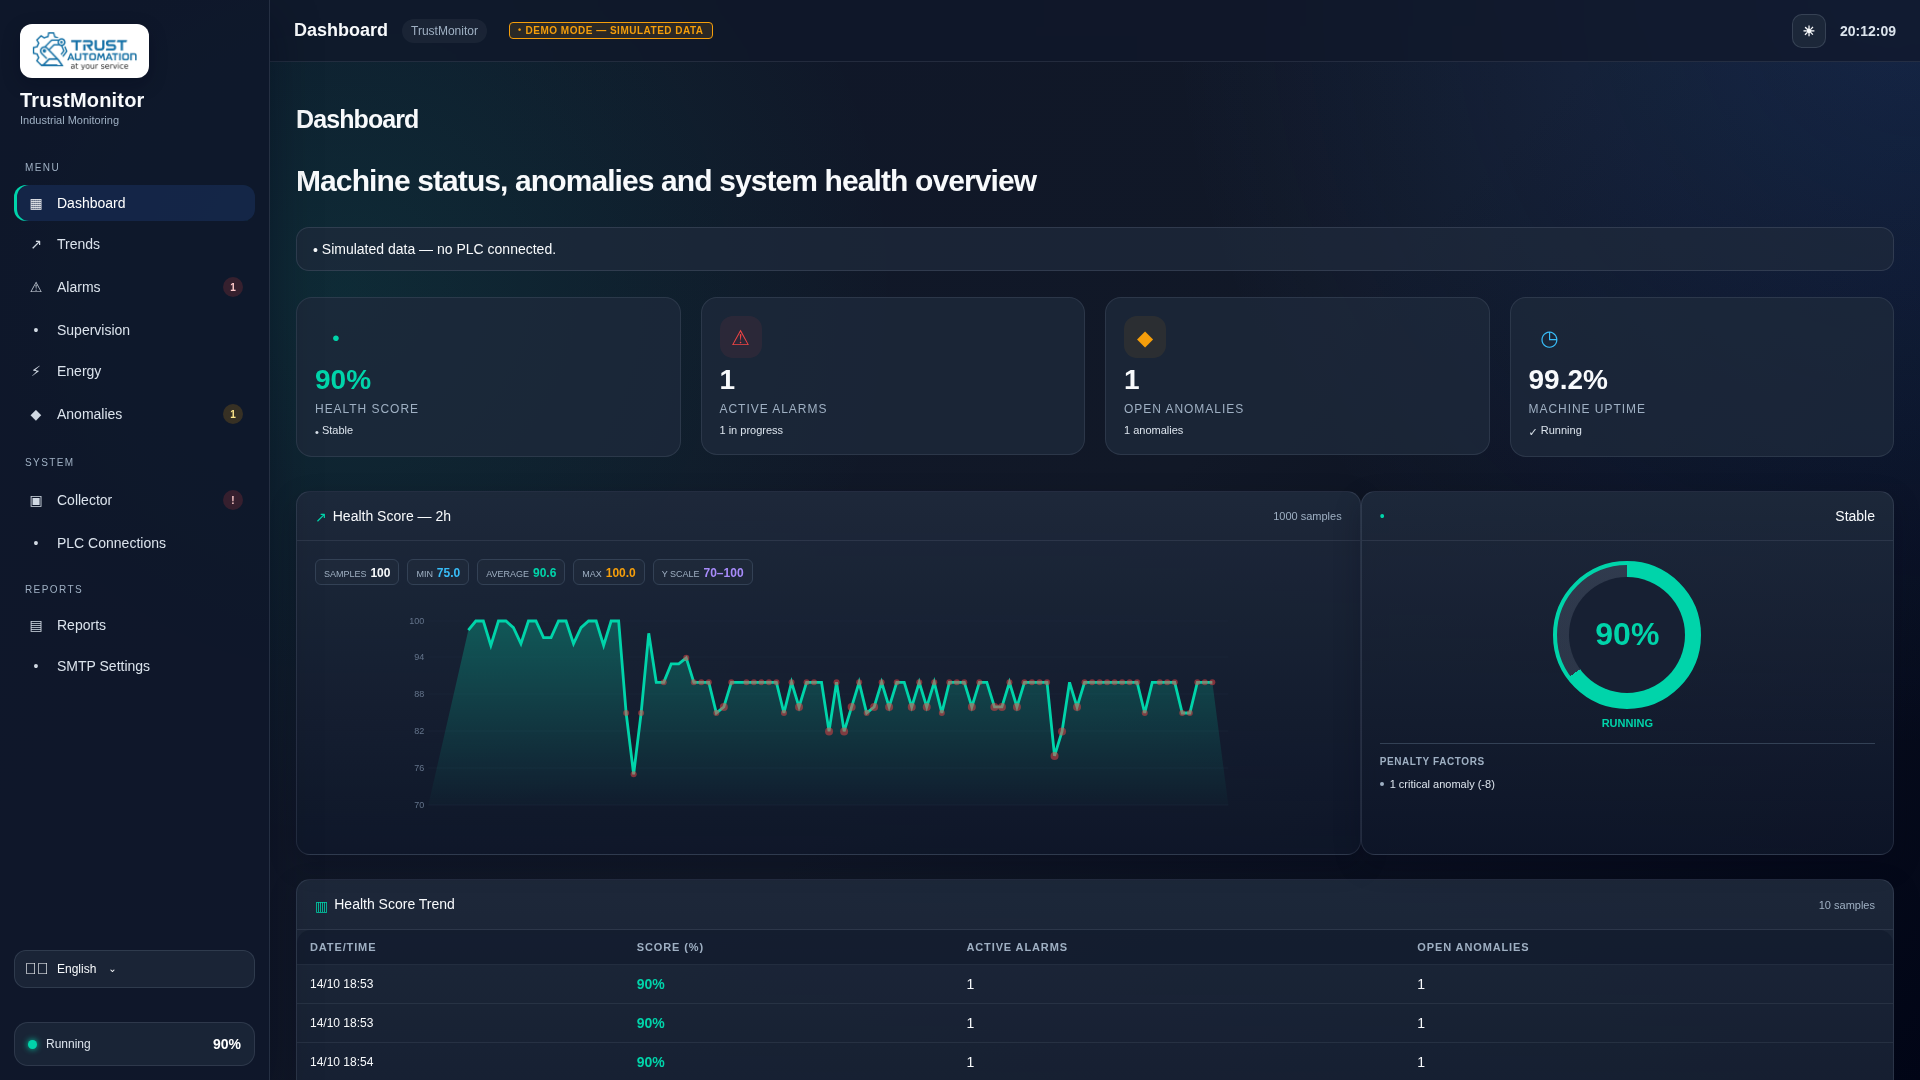Click the red Active Alarms warning icon
1920x1080 pixels.
(740, 337)
